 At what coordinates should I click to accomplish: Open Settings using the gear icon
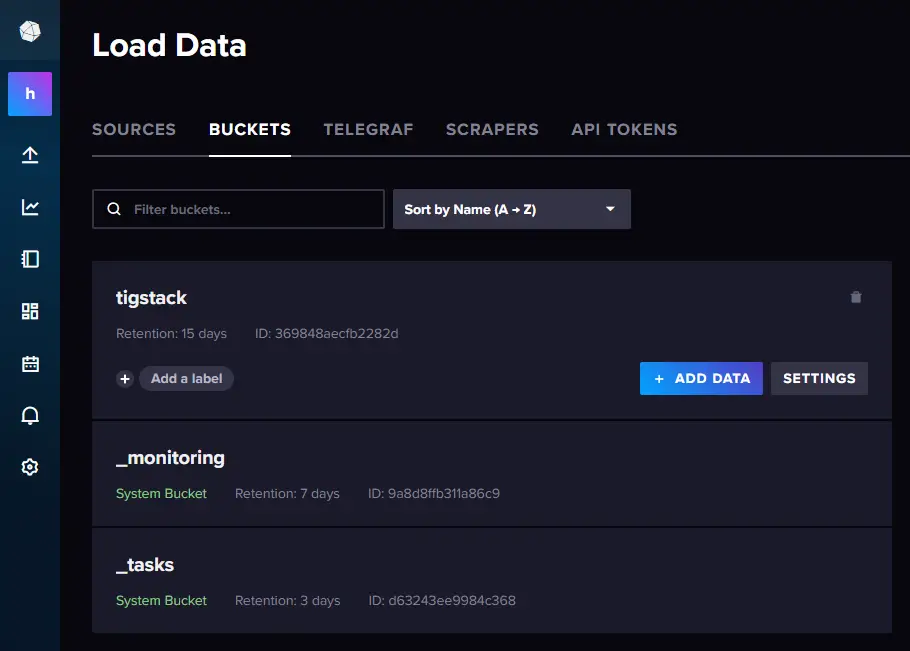[x=30, y=467]
